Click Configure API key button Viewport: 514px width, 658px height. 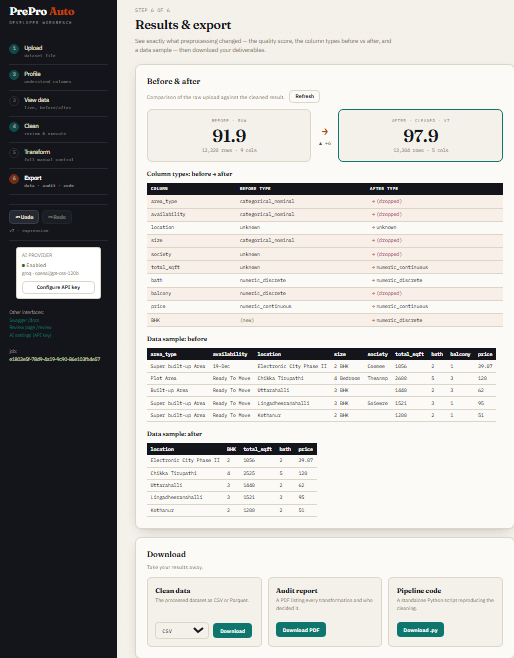(58, 287)
